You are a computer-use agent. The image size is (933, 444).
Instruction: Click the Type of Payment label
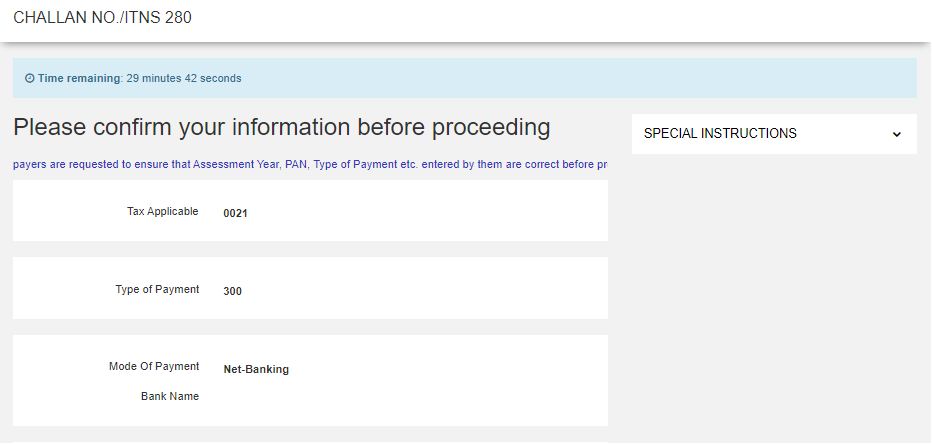pos(157,289)
